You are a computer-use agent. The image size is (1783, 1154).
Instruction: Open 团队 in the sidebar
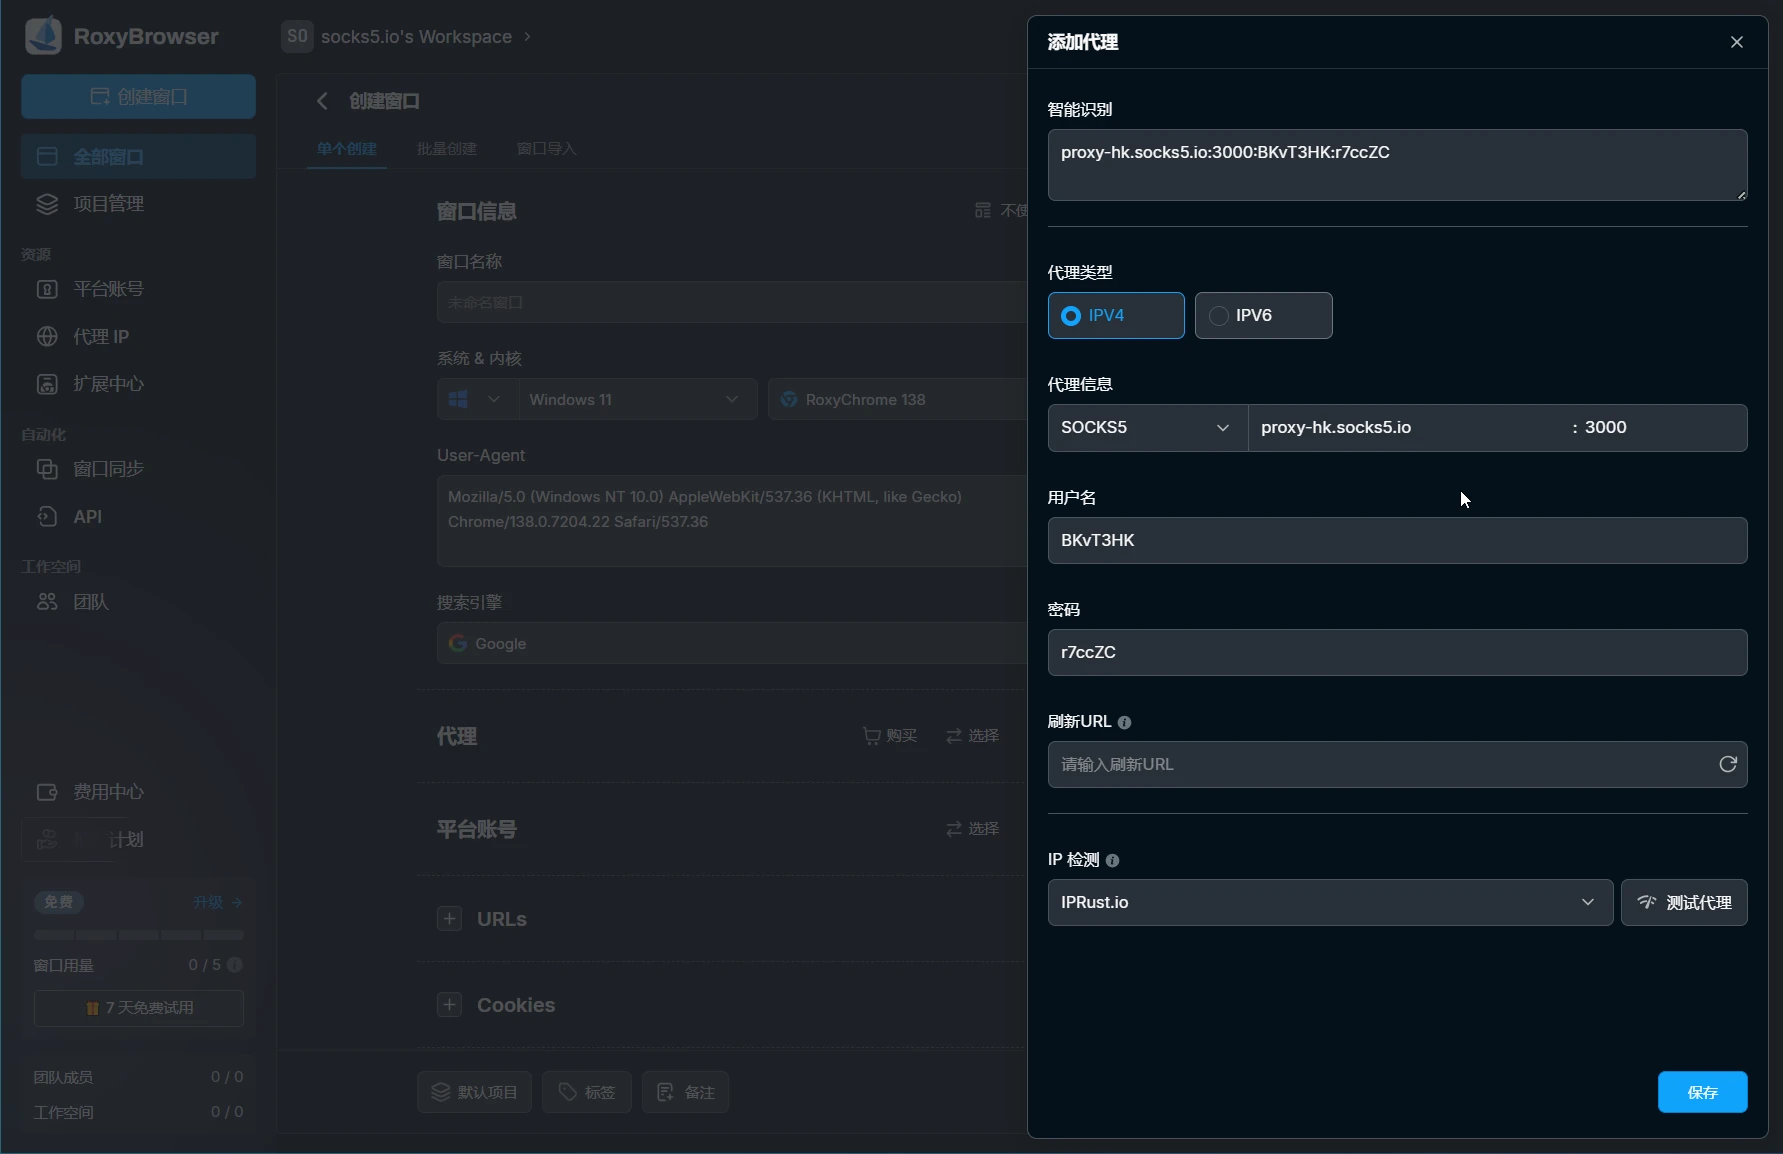point(138,602)
